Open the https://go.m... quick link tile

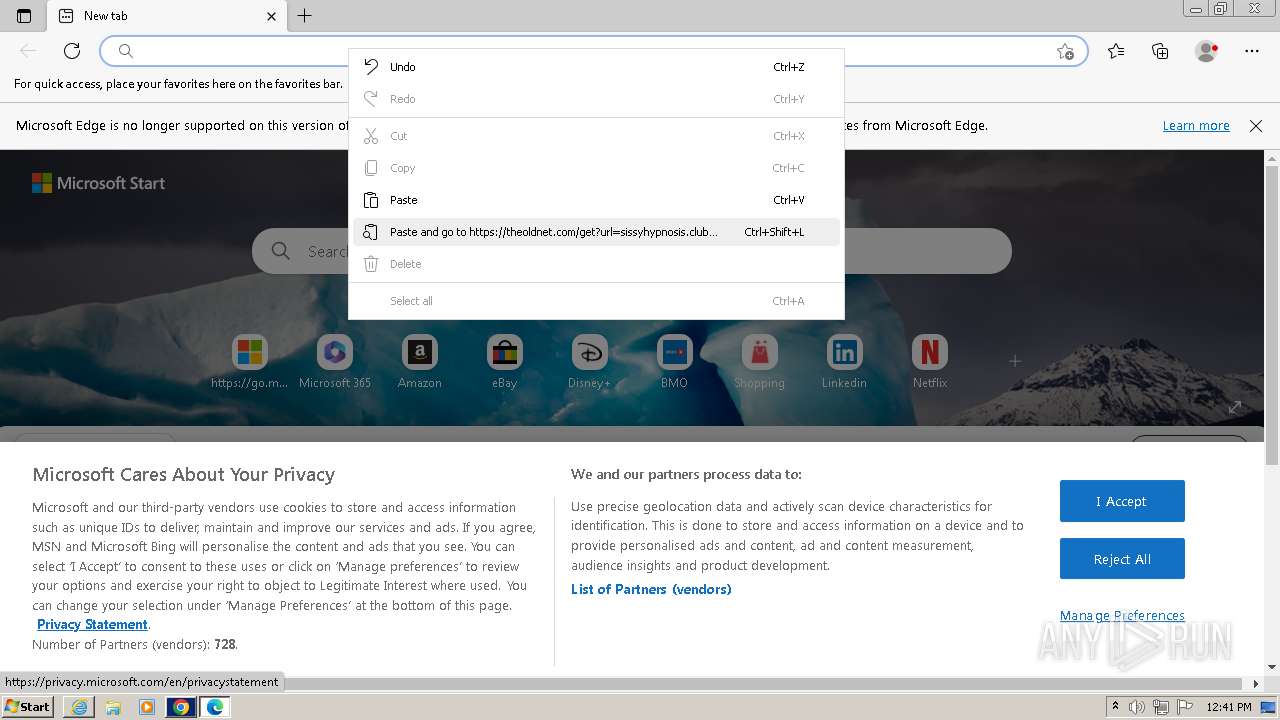(x=249, y=361)
